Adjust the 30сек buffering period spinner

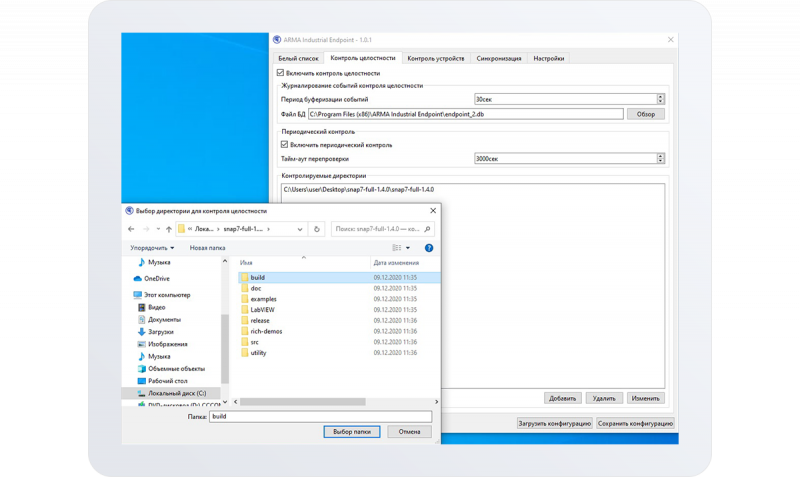coord(660,99)
